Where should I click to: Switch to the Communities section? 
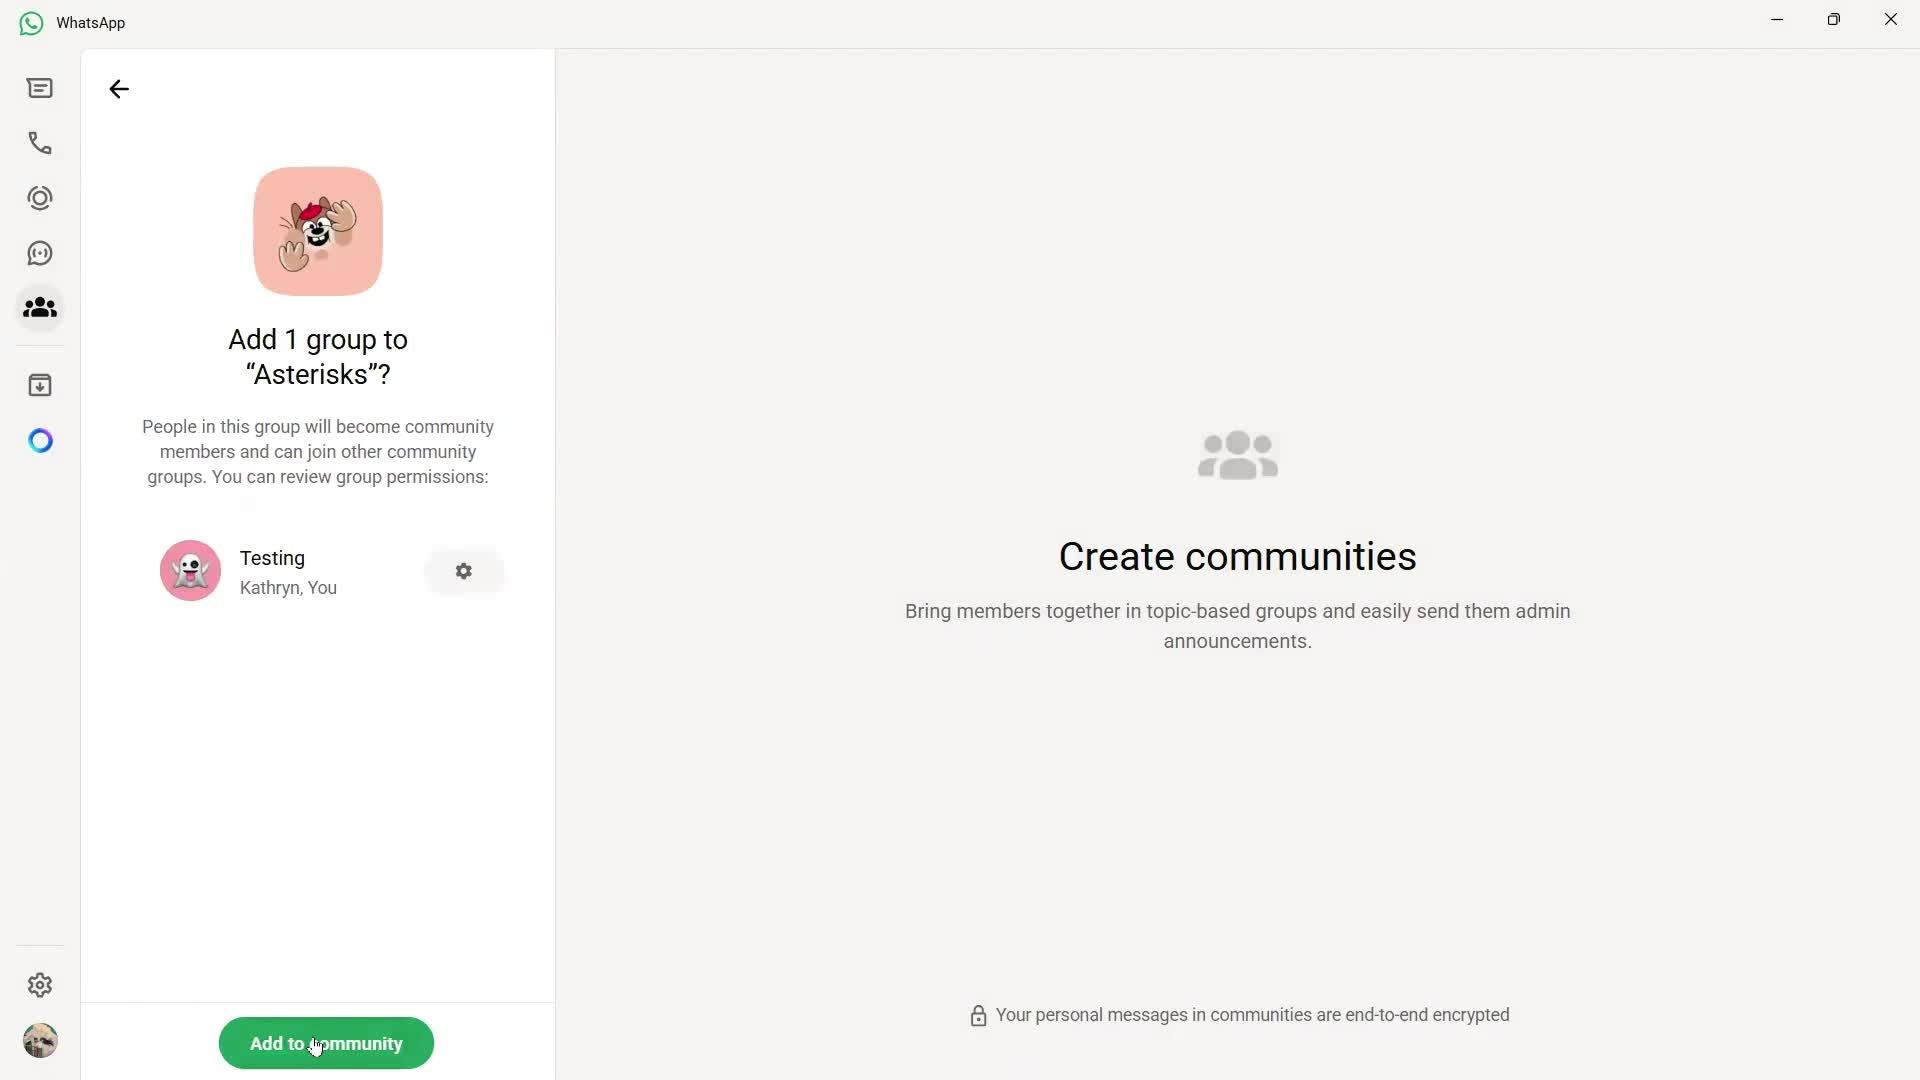click(x=39, y=308)
